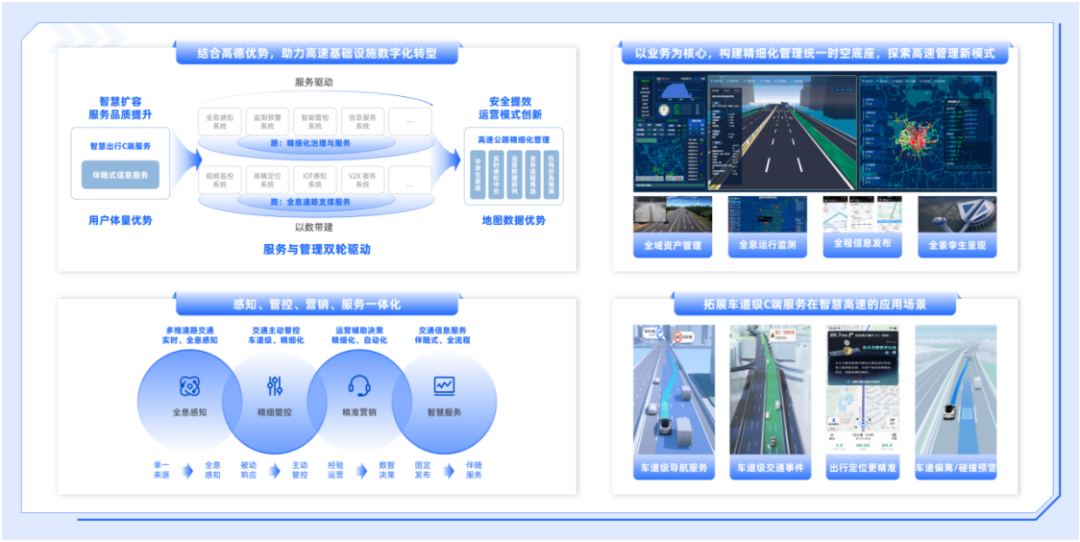Select the V2X服务系统 box
Viewport: 1080px width, 542px height.
[362, 180]
